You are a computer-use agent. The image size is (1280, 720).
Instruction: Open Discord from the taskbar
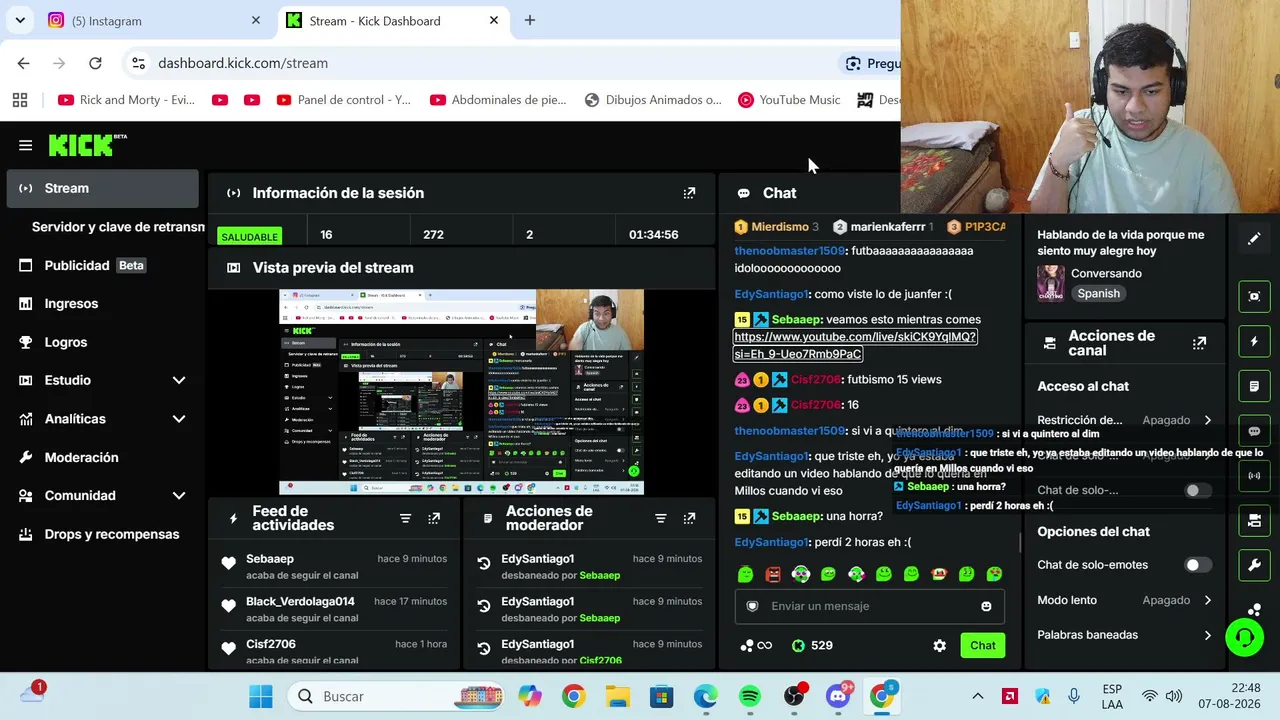(838, 696)
